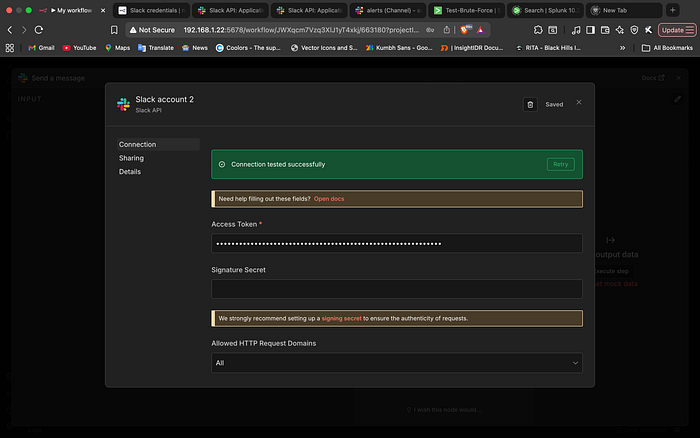Open InsightIDR Docu bookmark
The image size is (700, 438).
(472, 48)
